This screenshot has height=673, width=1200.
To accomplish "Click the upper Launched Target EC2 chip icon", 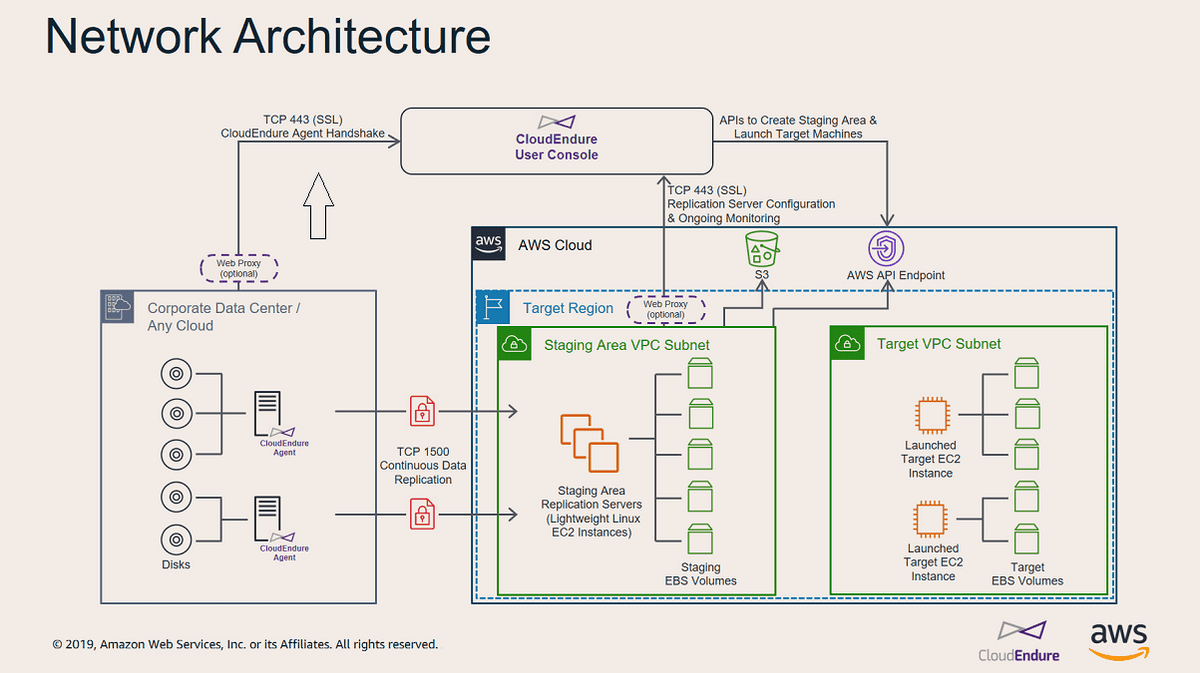I will point(931,415).
